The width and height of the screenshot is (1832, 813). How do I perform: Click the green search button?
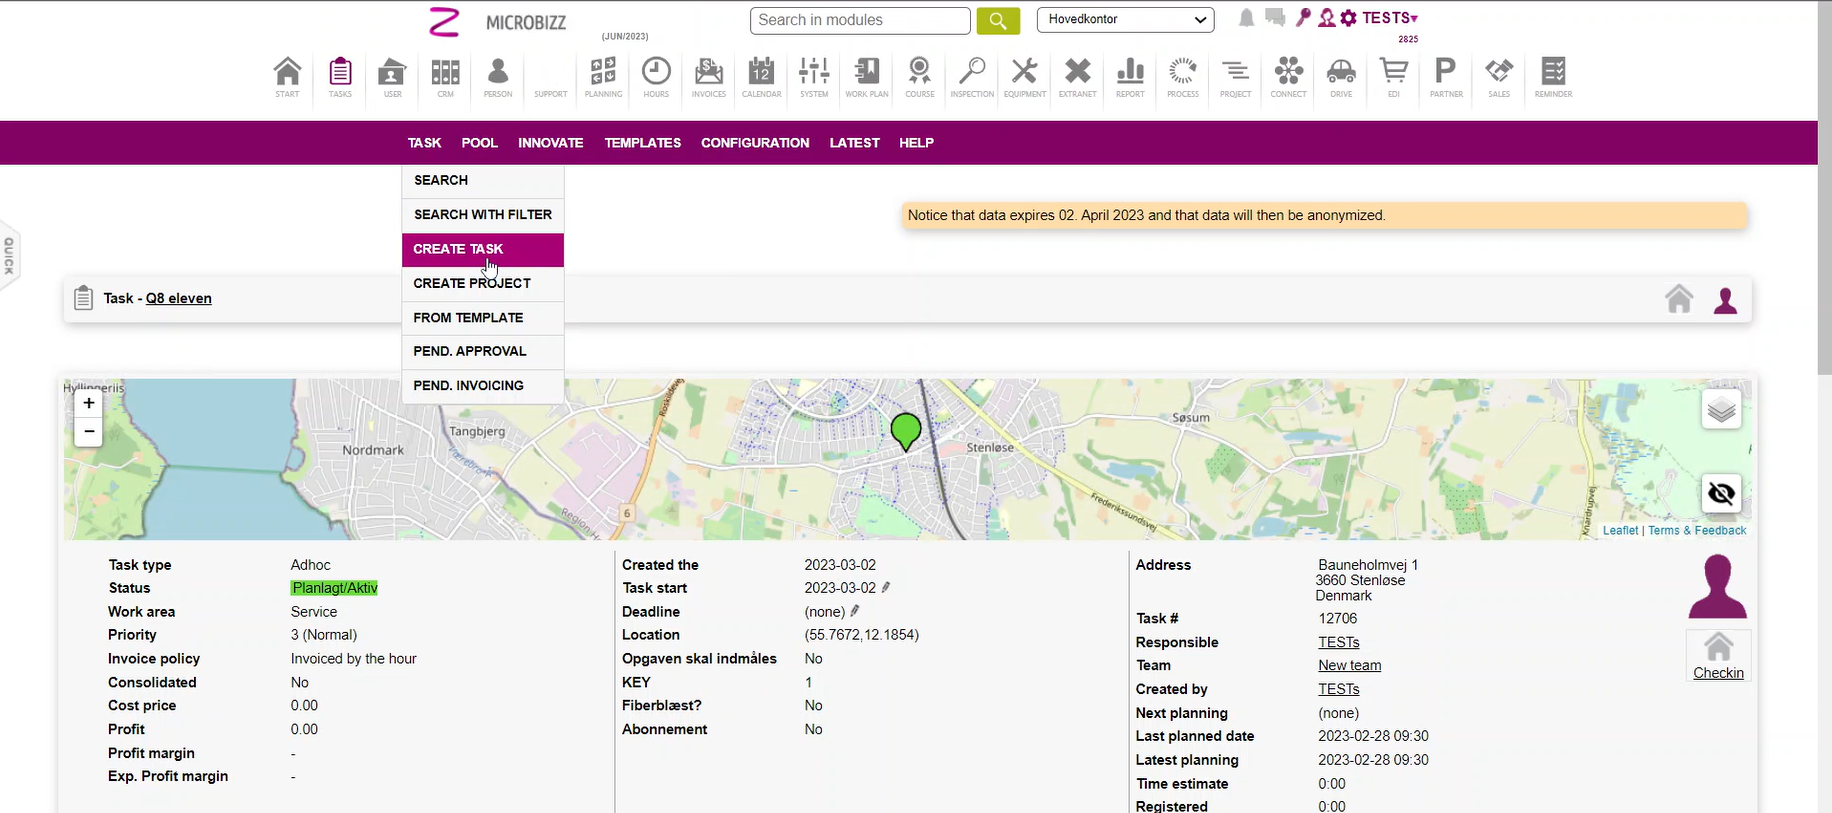pyautogui.click(x=997, y=21)
